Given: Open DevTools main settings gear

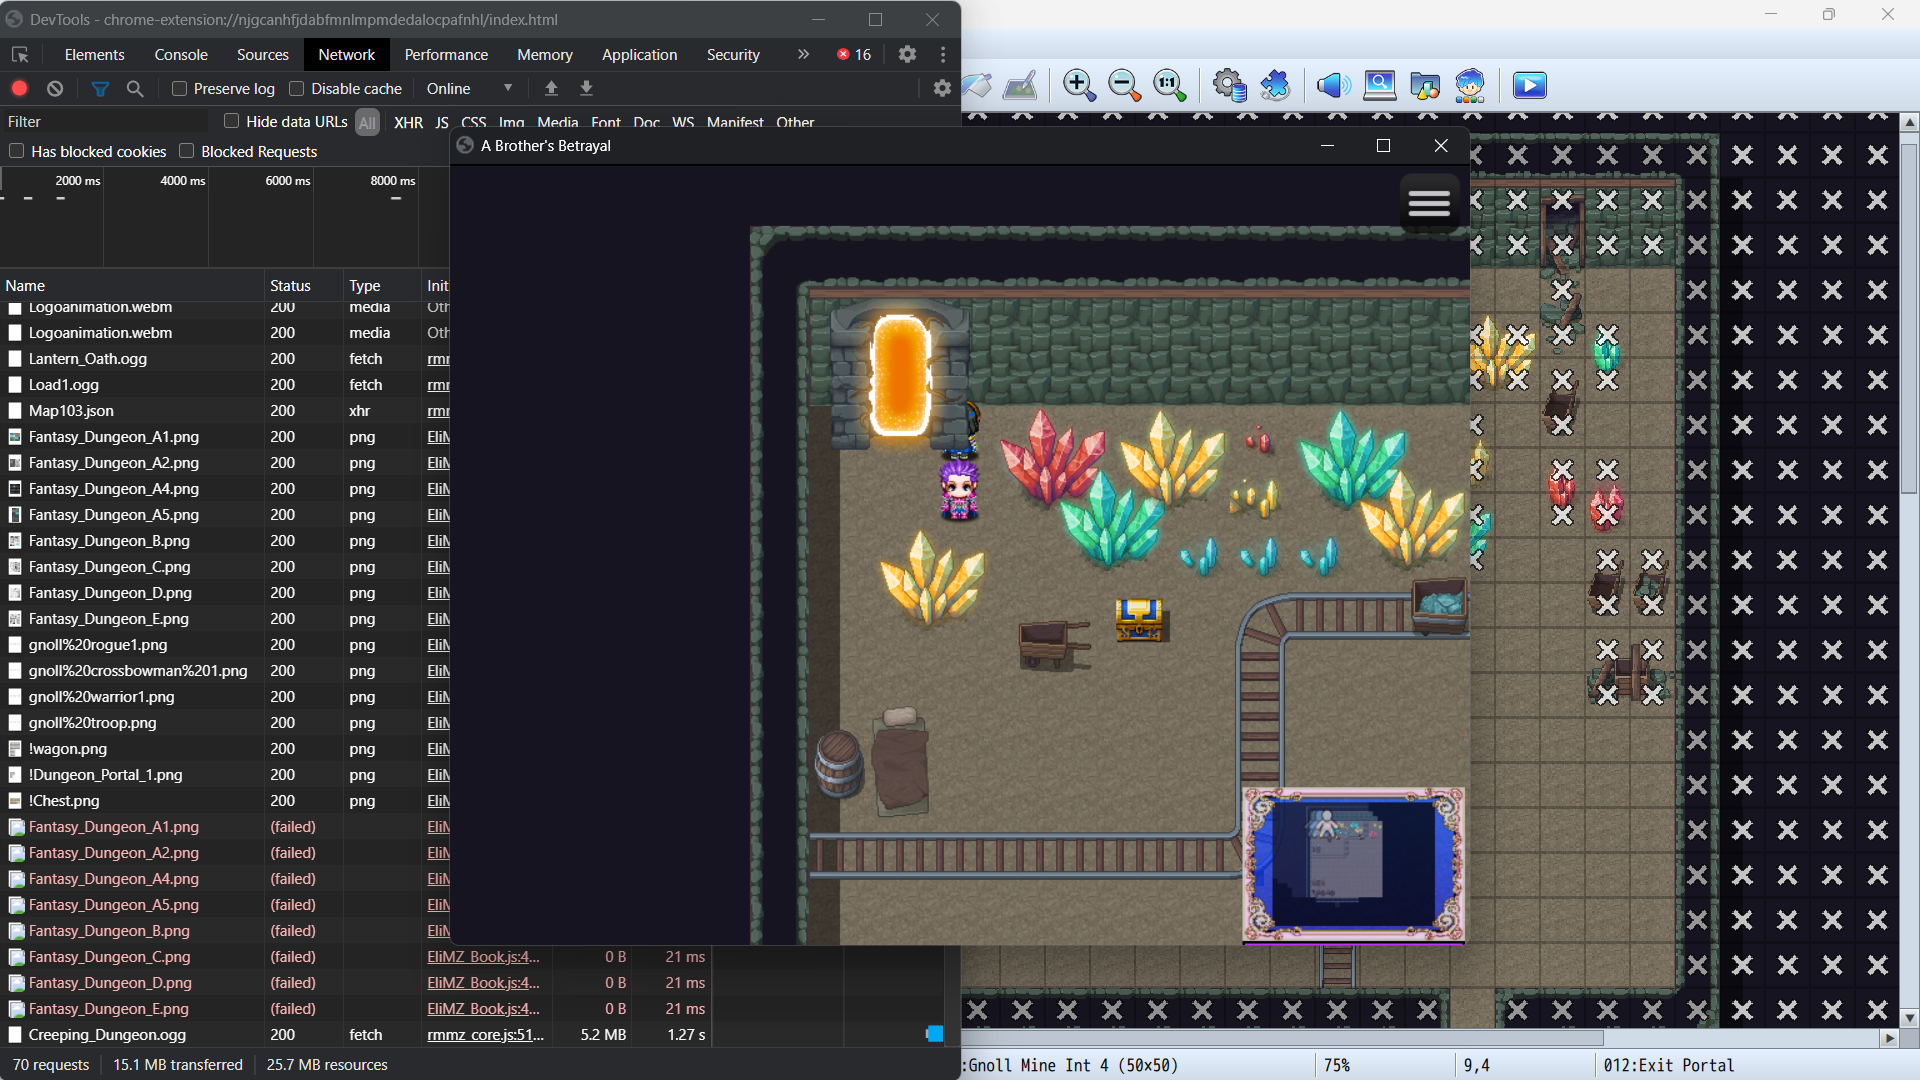Looking at the screenshot, I should point(907,54).
